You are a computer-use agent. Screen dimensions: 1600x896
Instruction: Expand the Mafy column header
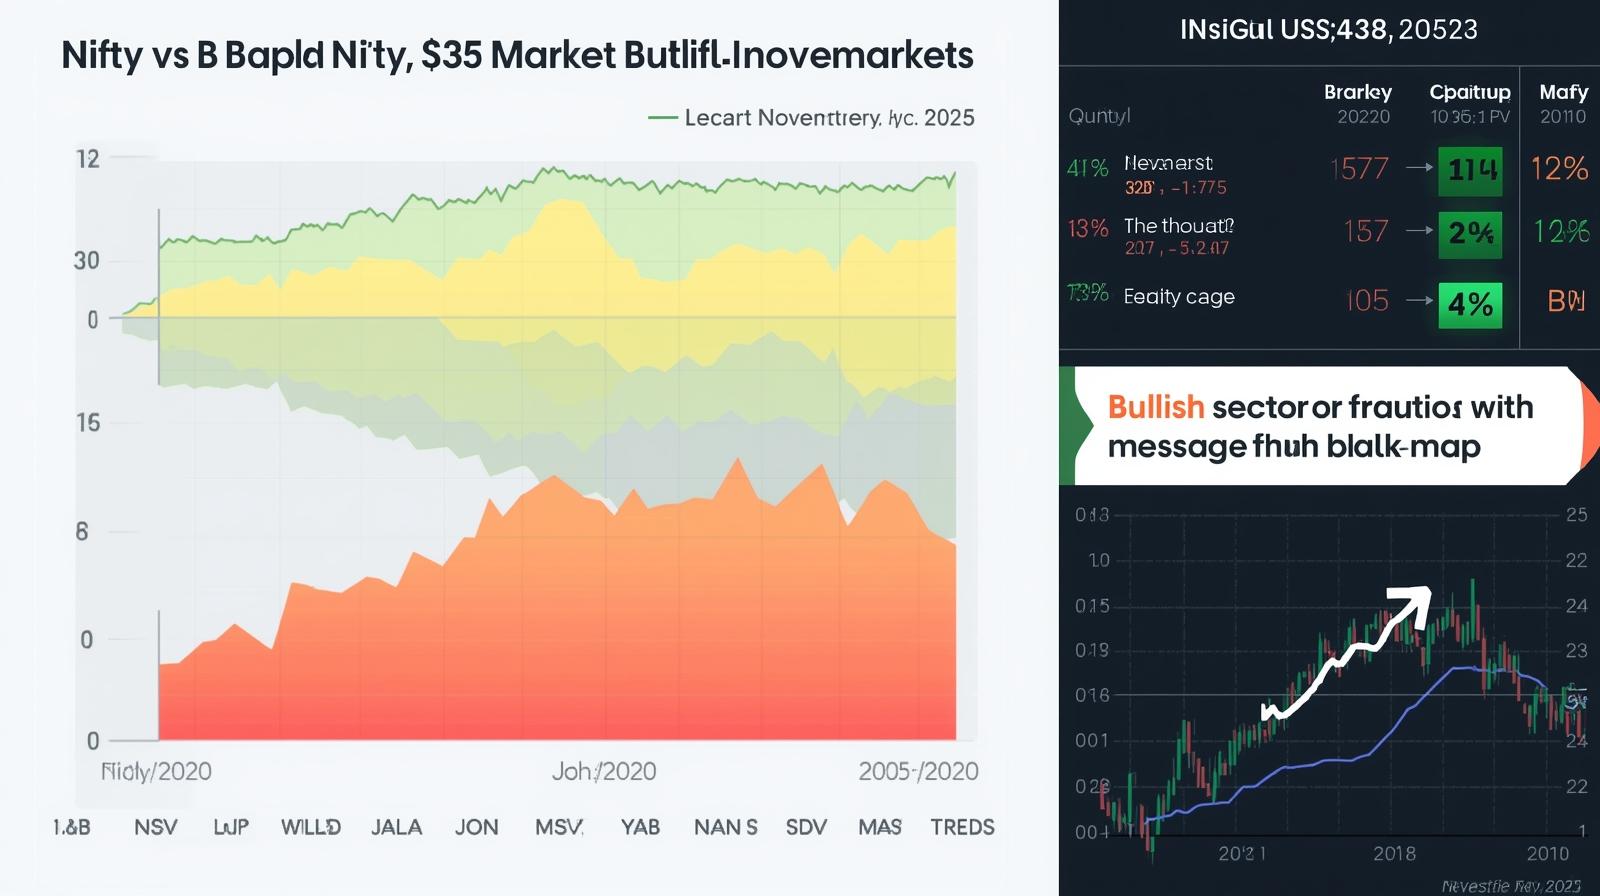pyautogui.click(x=1563, y=92)
